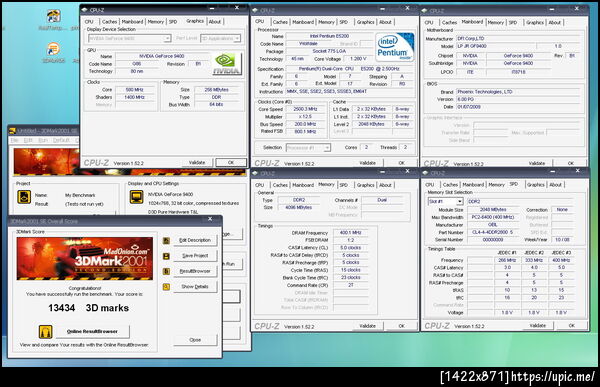The height and width of the screenshot is (387, 600).
Task: Click the icon beside the ResultBrowser button
Action: (166, 271)
